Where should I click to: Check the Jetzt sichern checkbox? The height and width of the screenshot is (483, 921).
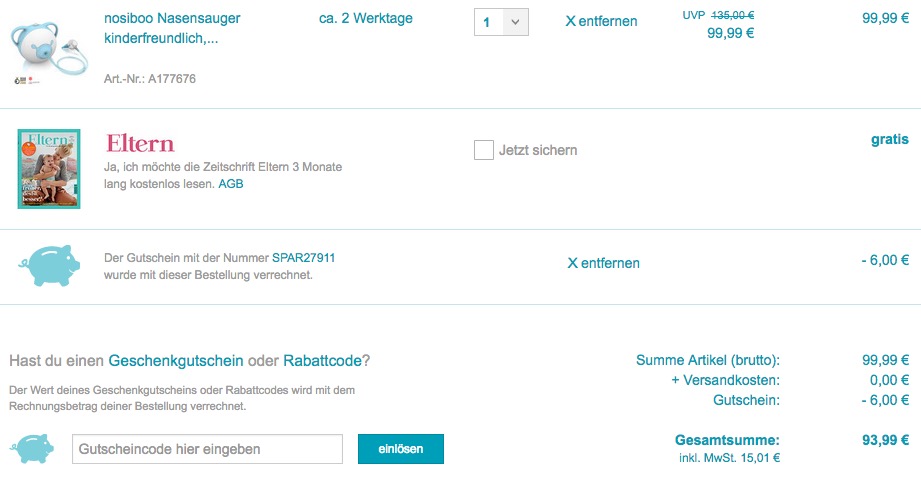[x=483, y=150]
